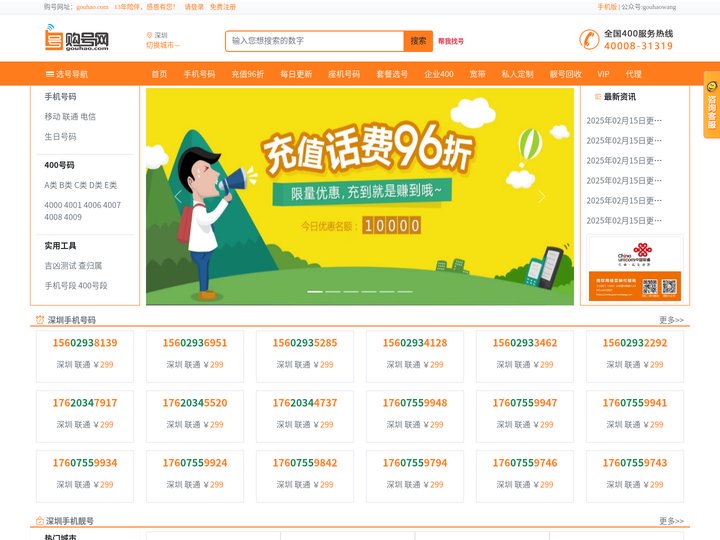Viewport: 720px width, 540px height.
Task: Open the last 2025年02月15日 news item
Action: tap(624, 220)
